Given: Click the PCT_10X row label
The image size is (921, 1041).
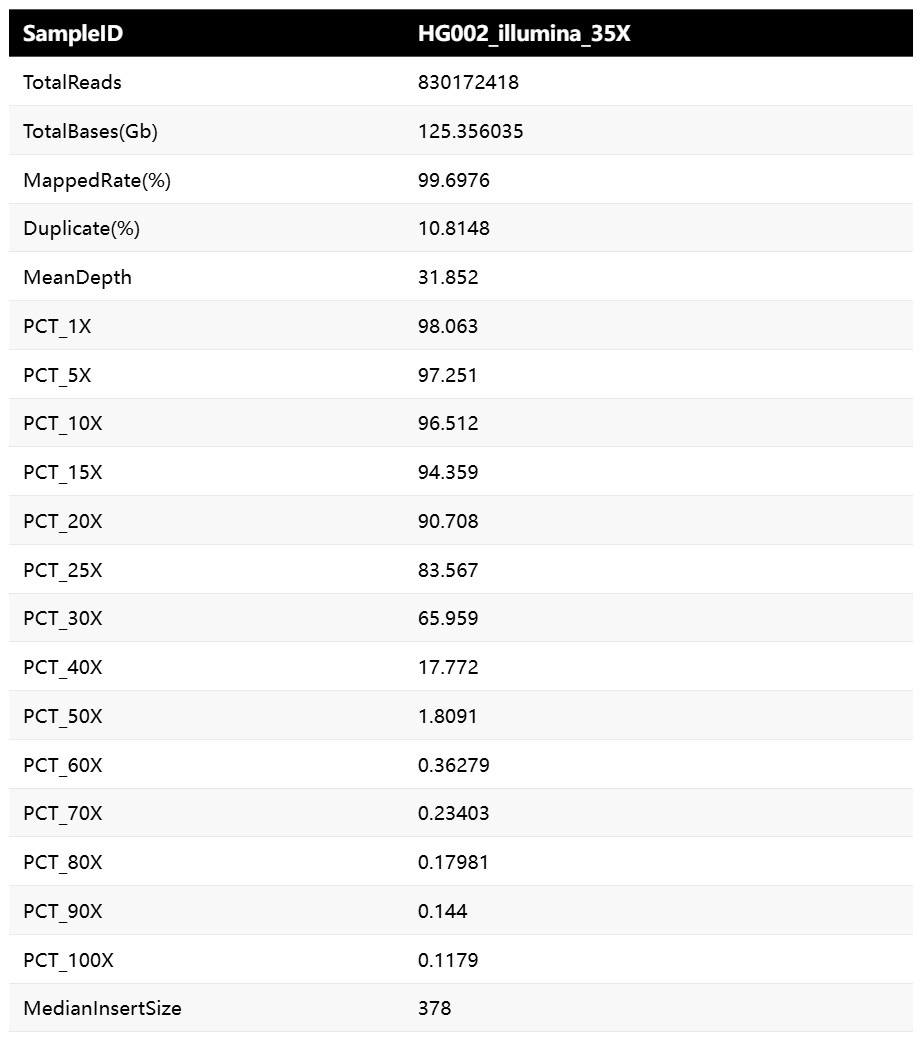Looking at the screenshot, I should (63, 424).
